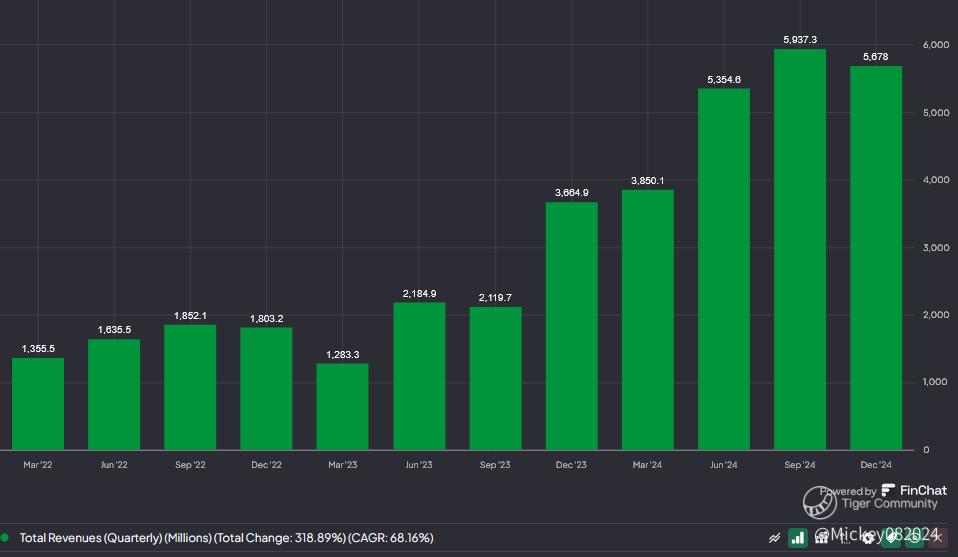Click the Powered by FinChat text
Screen dimensions: 958x557
[x=848, y=491]
